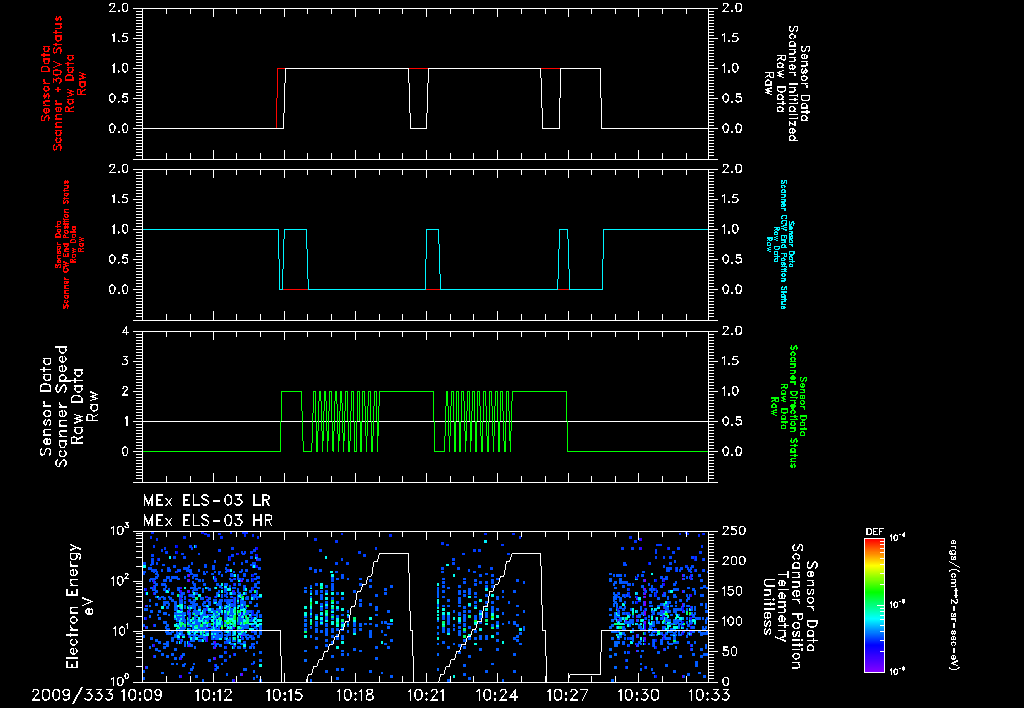Click the 10^2 tick on Electron Energy axis

[x=120, y=581]
